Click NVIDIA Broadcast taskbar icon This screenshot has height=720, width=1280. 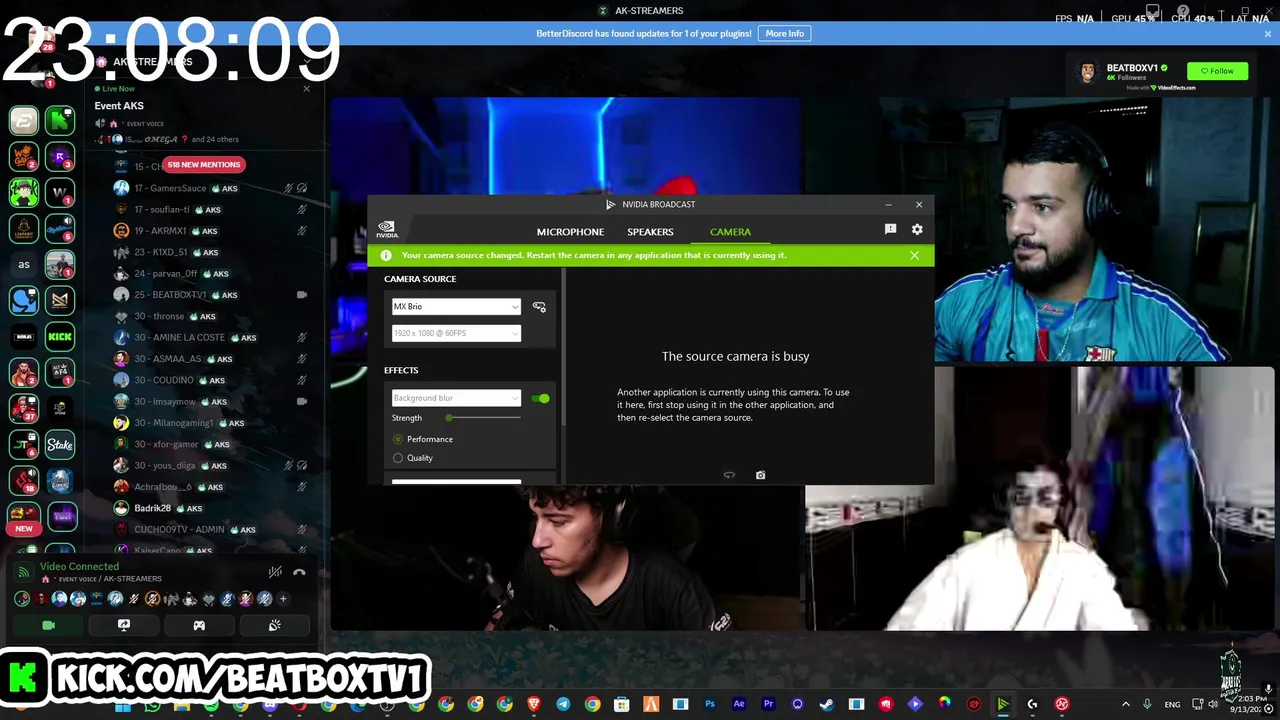click(1003, 704)
